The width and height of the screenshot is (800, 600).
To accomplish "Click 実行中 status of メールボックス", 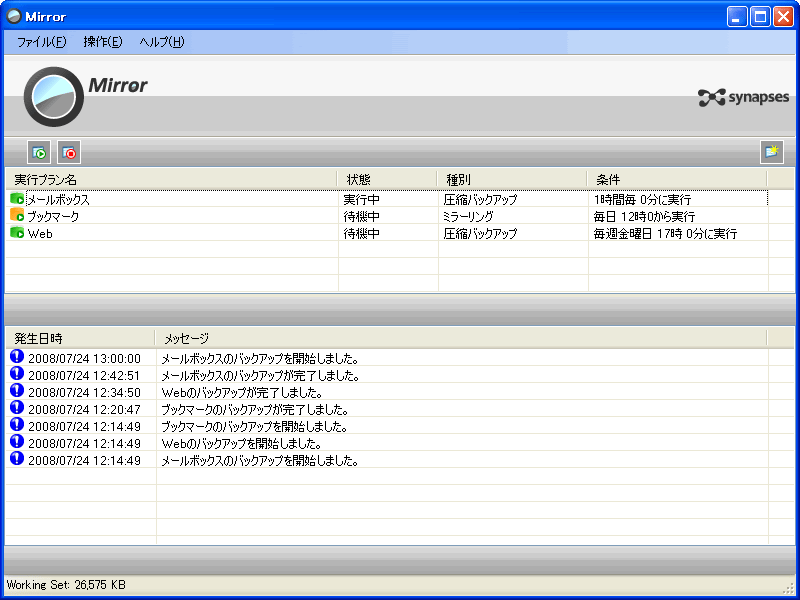I will pyautogui.click(x=362, y=199).
